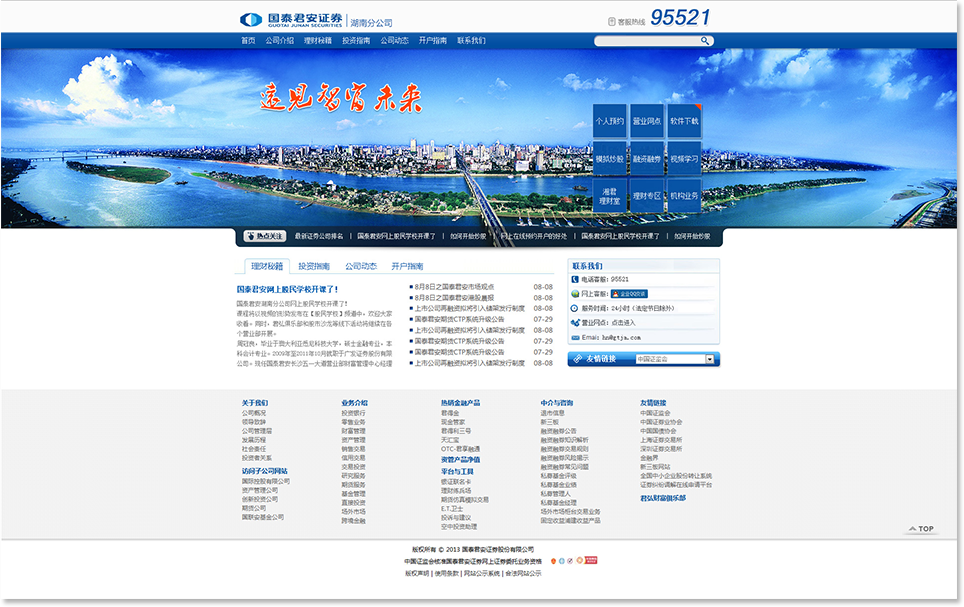Switch to the 公司动态 content tab
Viewport: 964px width, 607px height.
click(x=360, y=267)
